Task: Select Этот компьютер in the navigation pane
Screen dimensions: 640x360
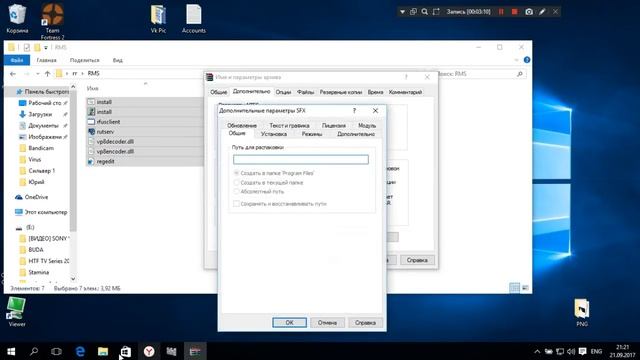Action: [46, 212]
